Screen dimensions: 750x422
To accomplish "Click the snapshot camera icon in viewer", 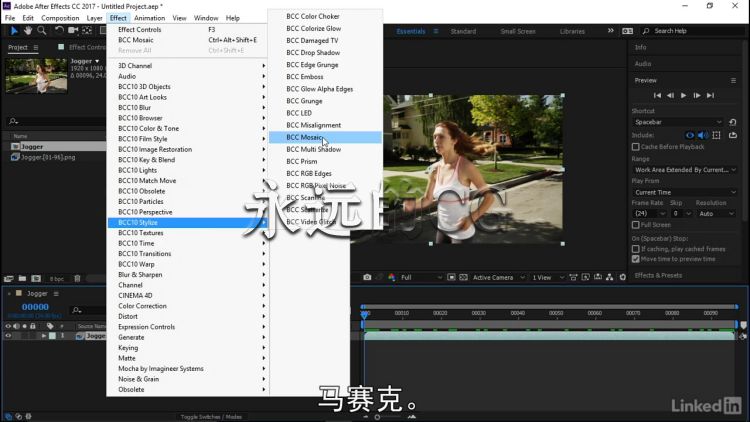I will (367, 277).
